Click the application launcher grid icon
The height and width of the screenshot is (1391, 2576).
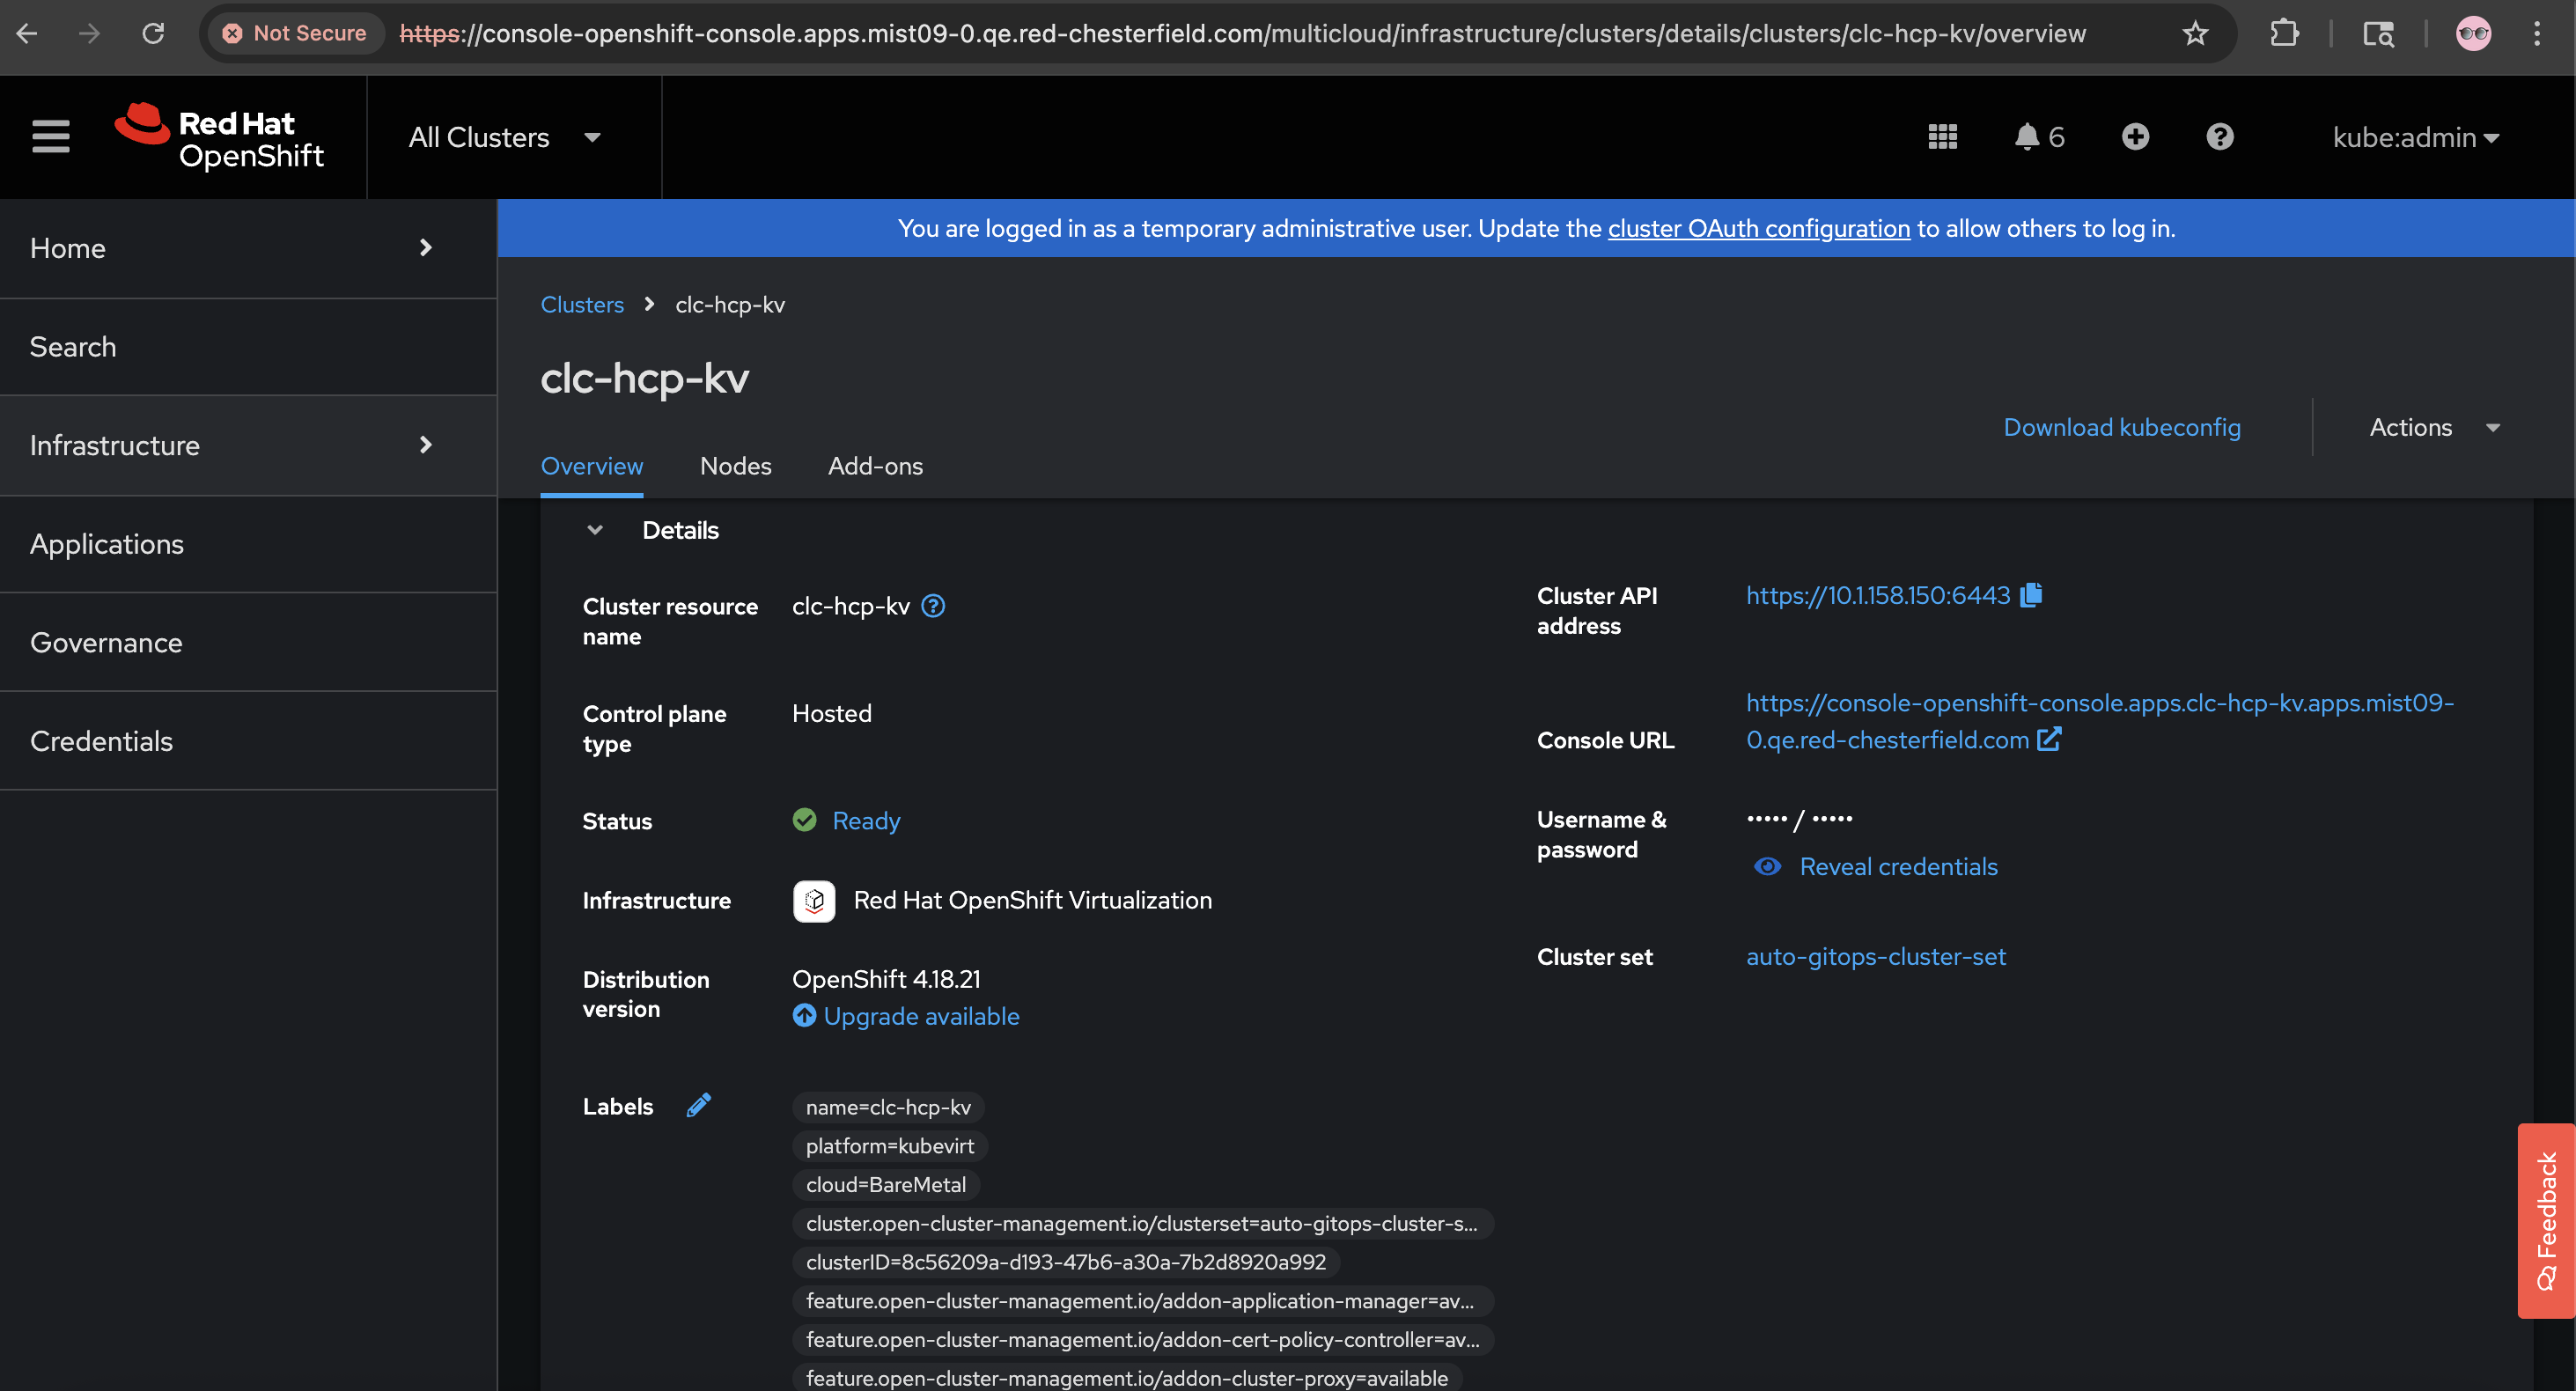click(1942, 137)
